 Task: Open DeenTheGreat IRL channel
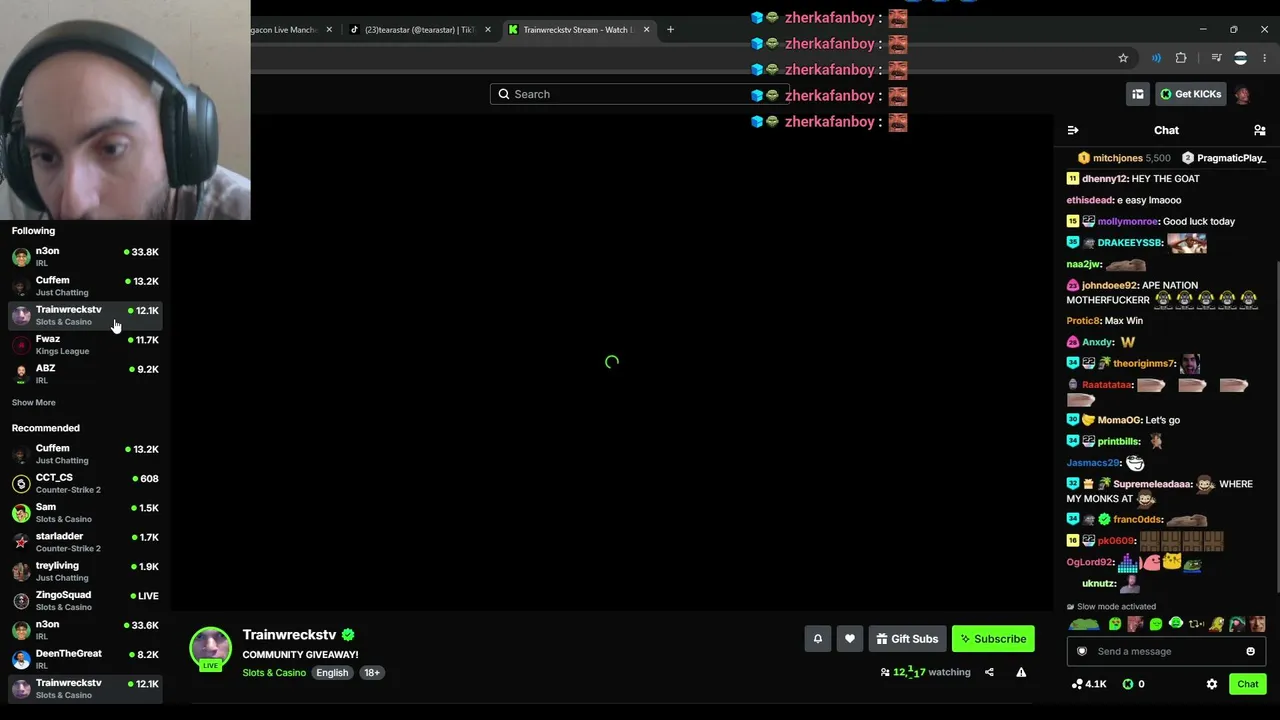click(85, 659)
